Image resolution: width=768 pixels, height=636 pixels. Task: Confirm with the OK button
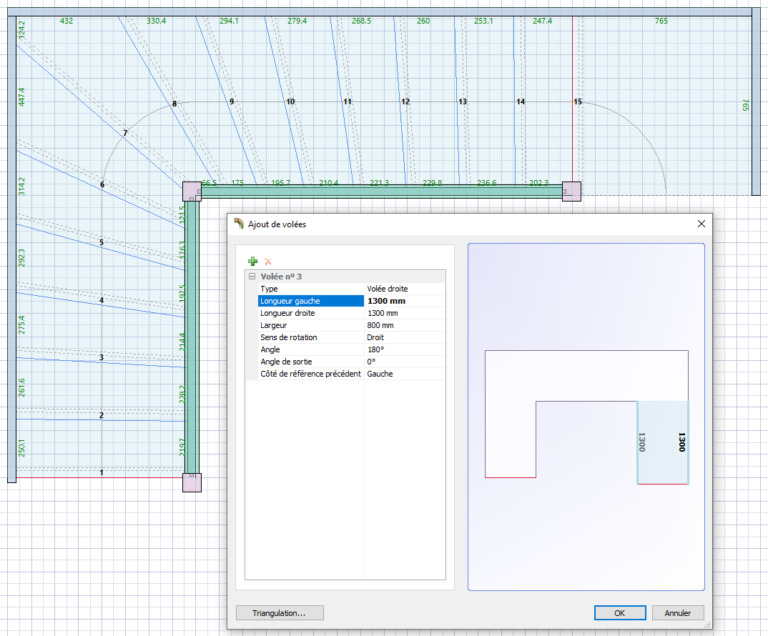620,613
